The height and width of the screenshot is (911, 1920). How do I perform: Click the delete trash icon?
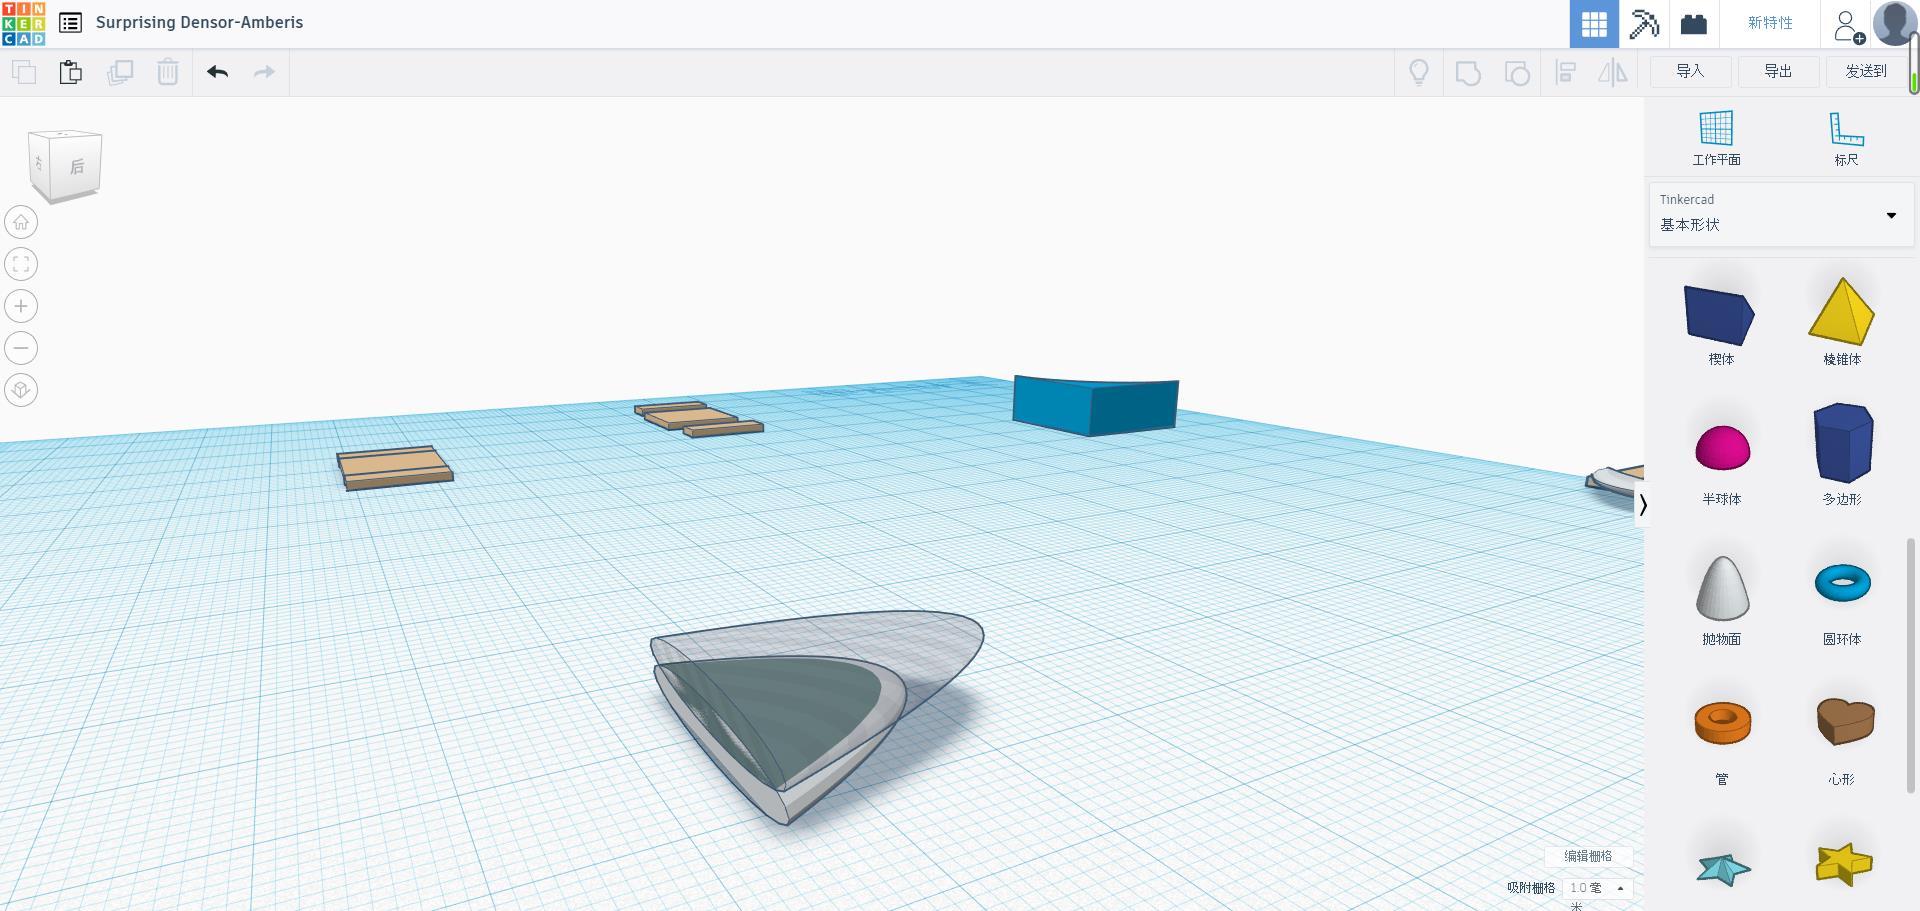pos(168,72)
